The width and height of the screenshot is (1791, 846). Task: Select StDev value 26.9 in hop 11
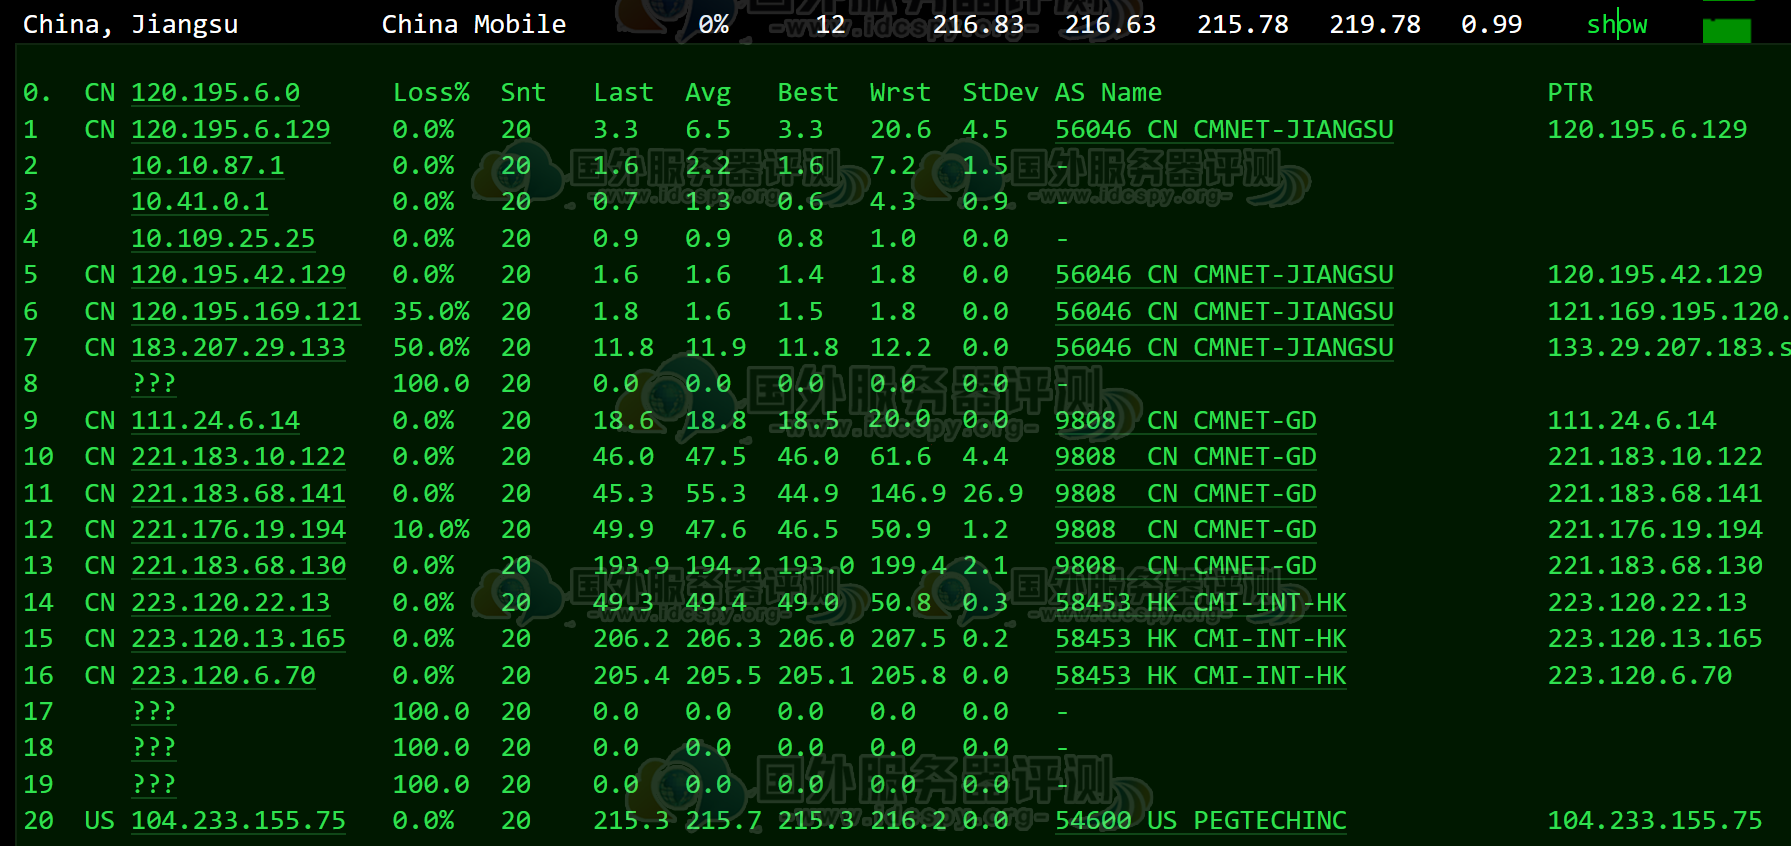point(993,494)
